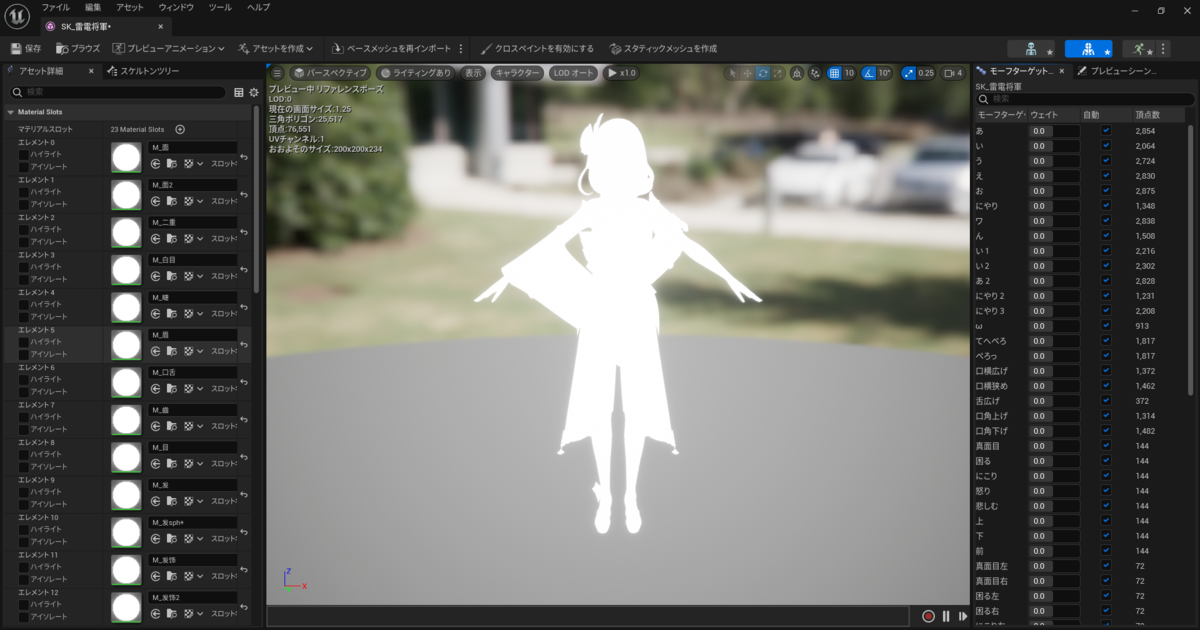The width and height of the screenshot is (1200, 630).
Task: Collapse the Material Slots section
Action: point(10,112)
